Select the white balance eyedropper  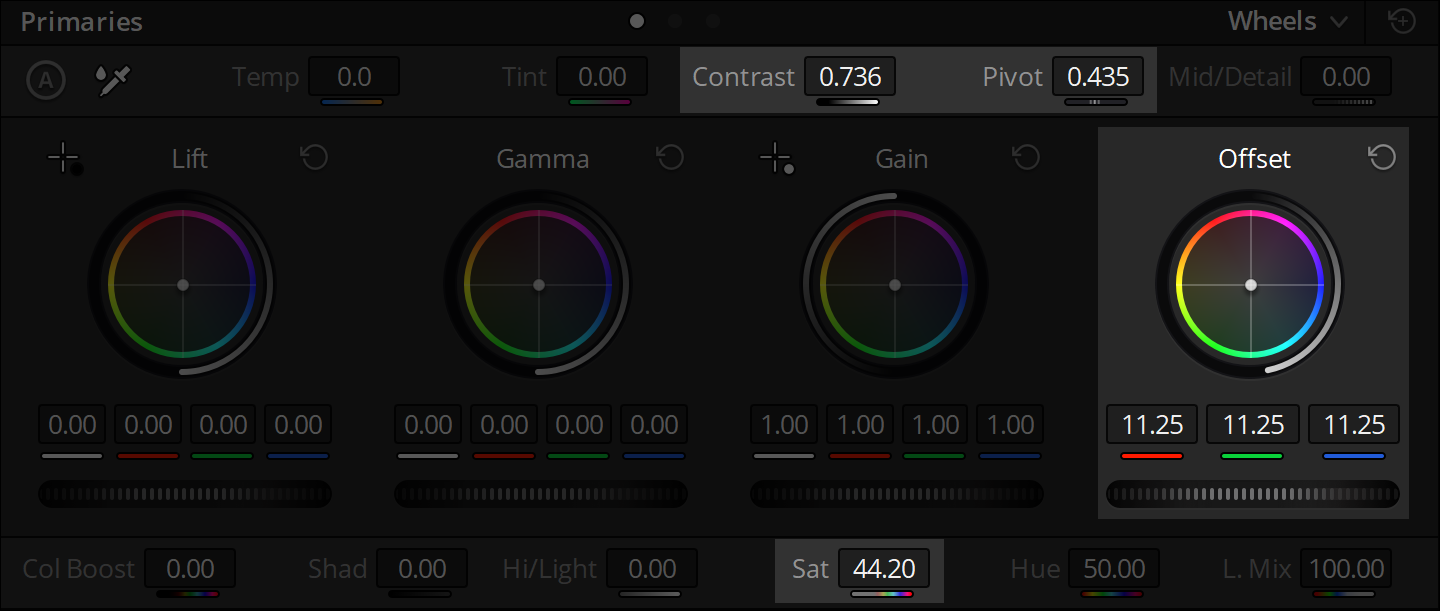click(x=113, y=80)
